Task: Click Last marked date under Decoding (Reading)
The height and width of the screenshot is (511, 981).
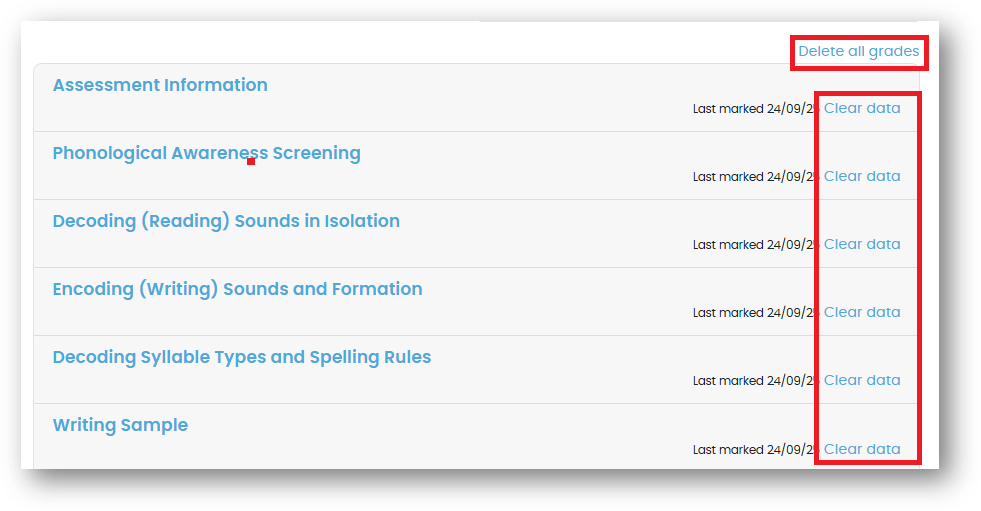Action: [755, 245]
